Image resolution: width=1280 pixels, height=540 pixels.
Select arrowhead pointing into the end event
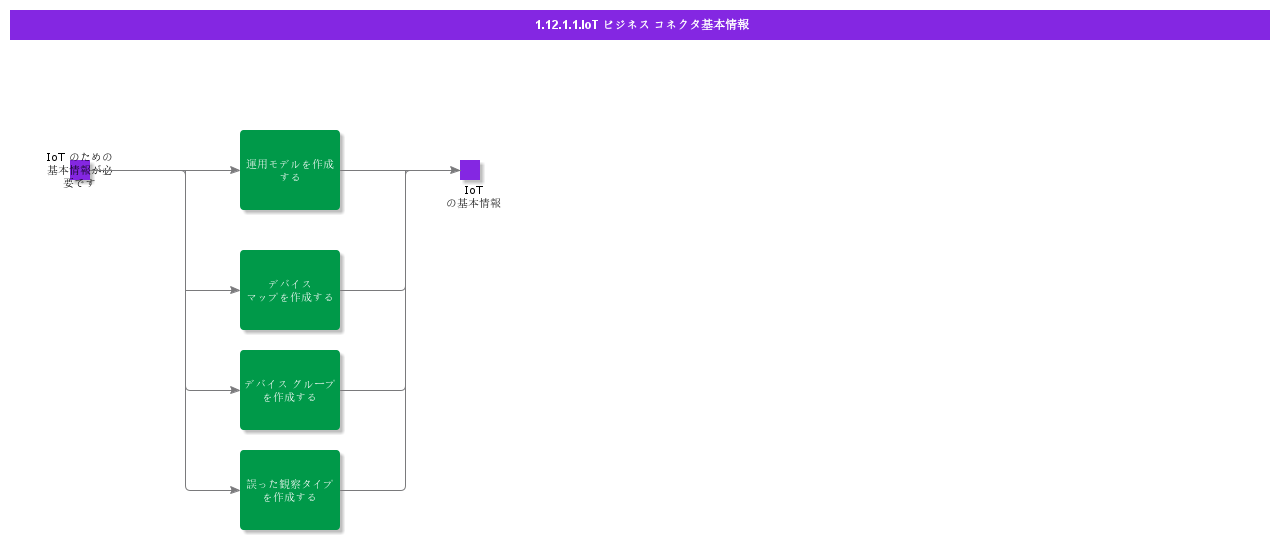pos(454,170)
